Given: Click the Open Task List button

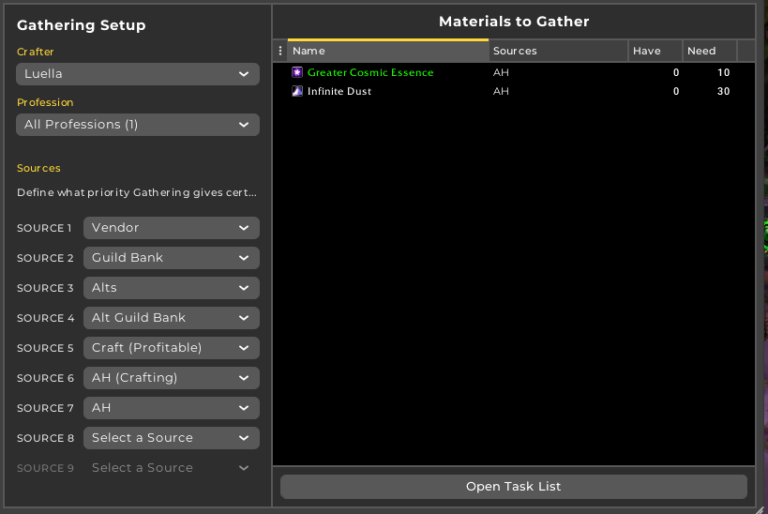Looking at the screenshot, I should (x=514, y=487).
